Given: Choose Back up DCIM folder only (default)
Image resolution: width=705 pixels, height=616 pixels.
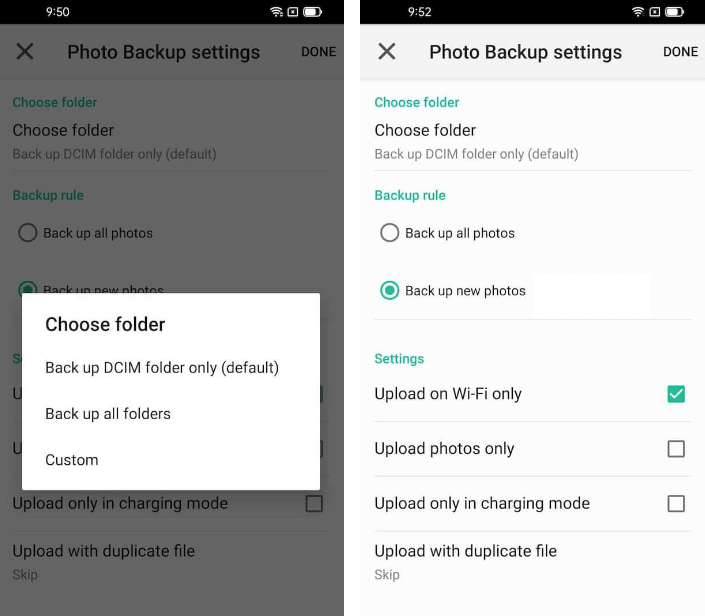Looking at the screenshot, I should click(x=162, y=368).
